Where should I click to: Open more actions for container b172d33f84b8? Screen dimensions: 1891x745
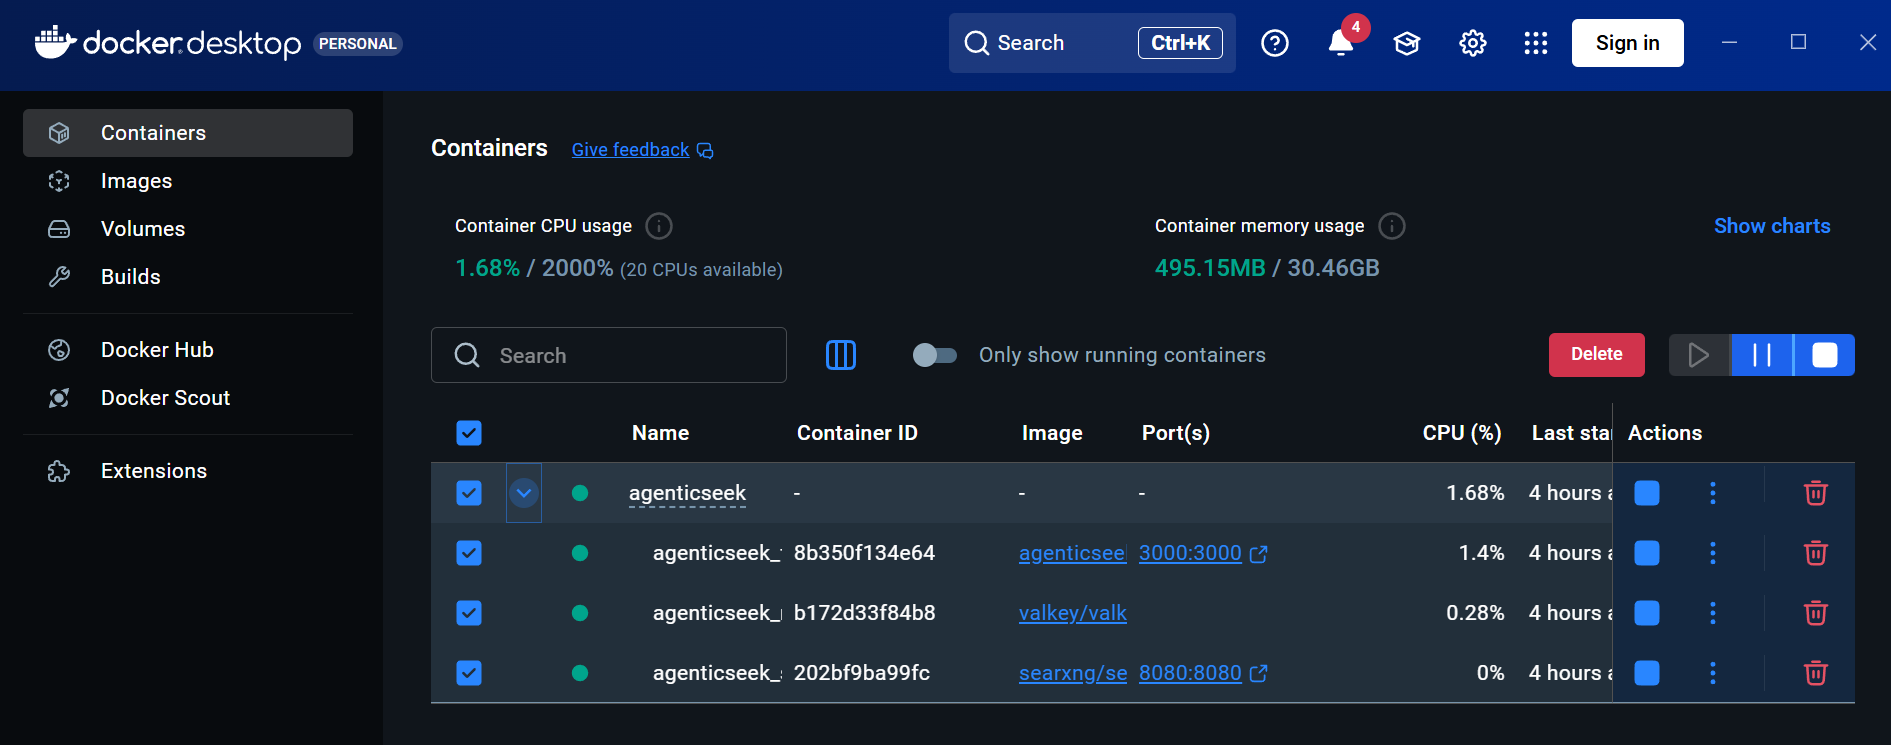[x=1713, y=613]
